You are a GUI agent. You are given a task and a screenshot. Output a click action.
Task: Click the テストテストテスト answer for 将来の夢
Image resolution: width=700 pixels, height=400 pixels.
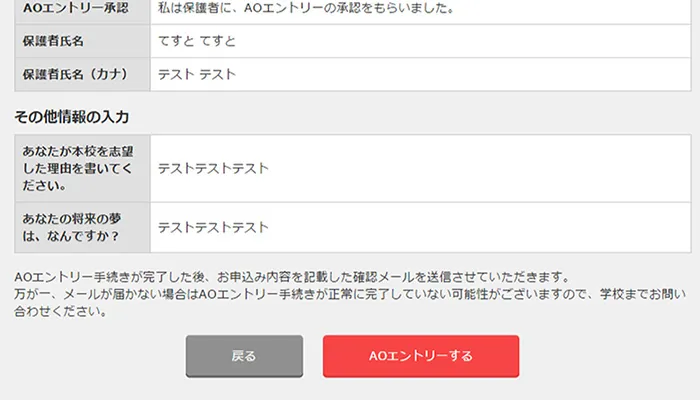tap(213, 227)
